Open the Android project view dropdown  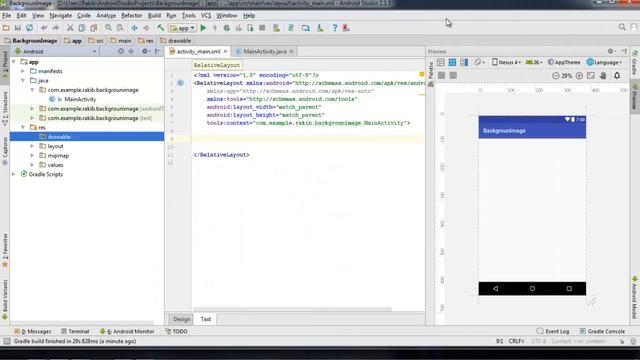(x=56, y=51)
